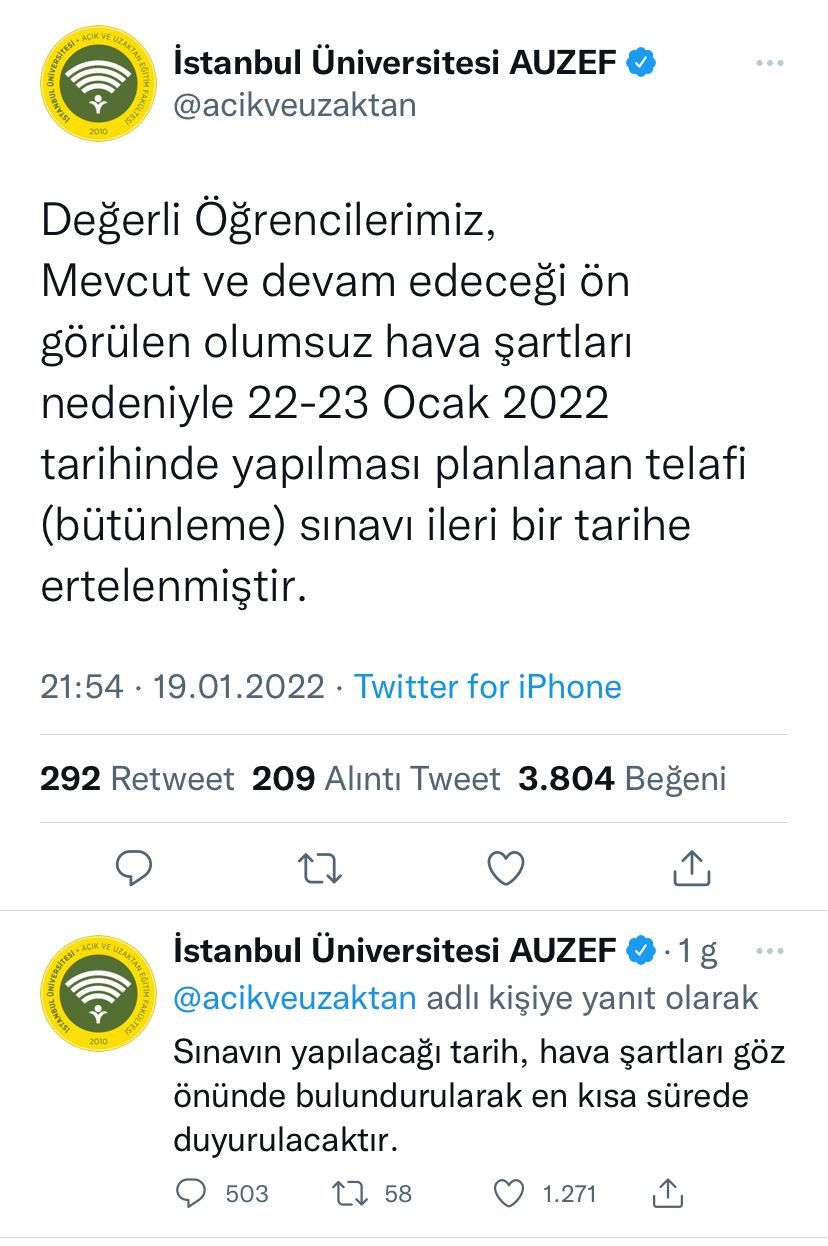This screenshot has width=828, height=1246.
Task: Open the more options menu on the reply tweet
Action: tap(771, 949)
